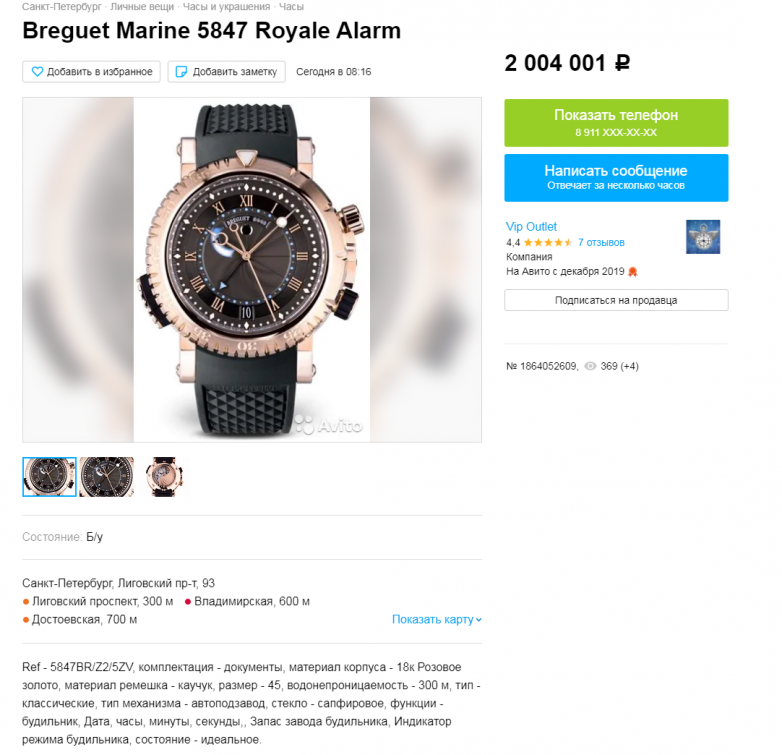Open the Личные вещи breadcrumb

[142, 7]
